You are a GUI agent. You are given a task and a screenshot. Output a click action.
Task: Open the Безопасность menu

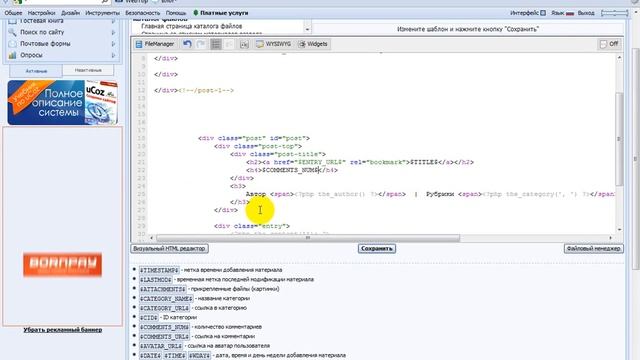pos(142,13)
